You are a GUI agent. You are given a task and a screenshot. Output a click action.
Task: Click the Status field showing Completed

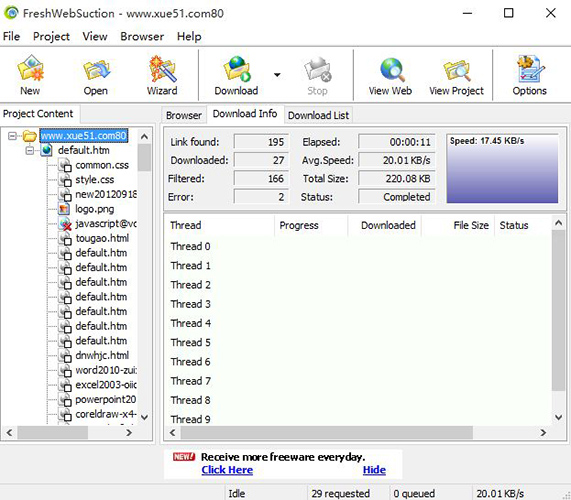397,197
